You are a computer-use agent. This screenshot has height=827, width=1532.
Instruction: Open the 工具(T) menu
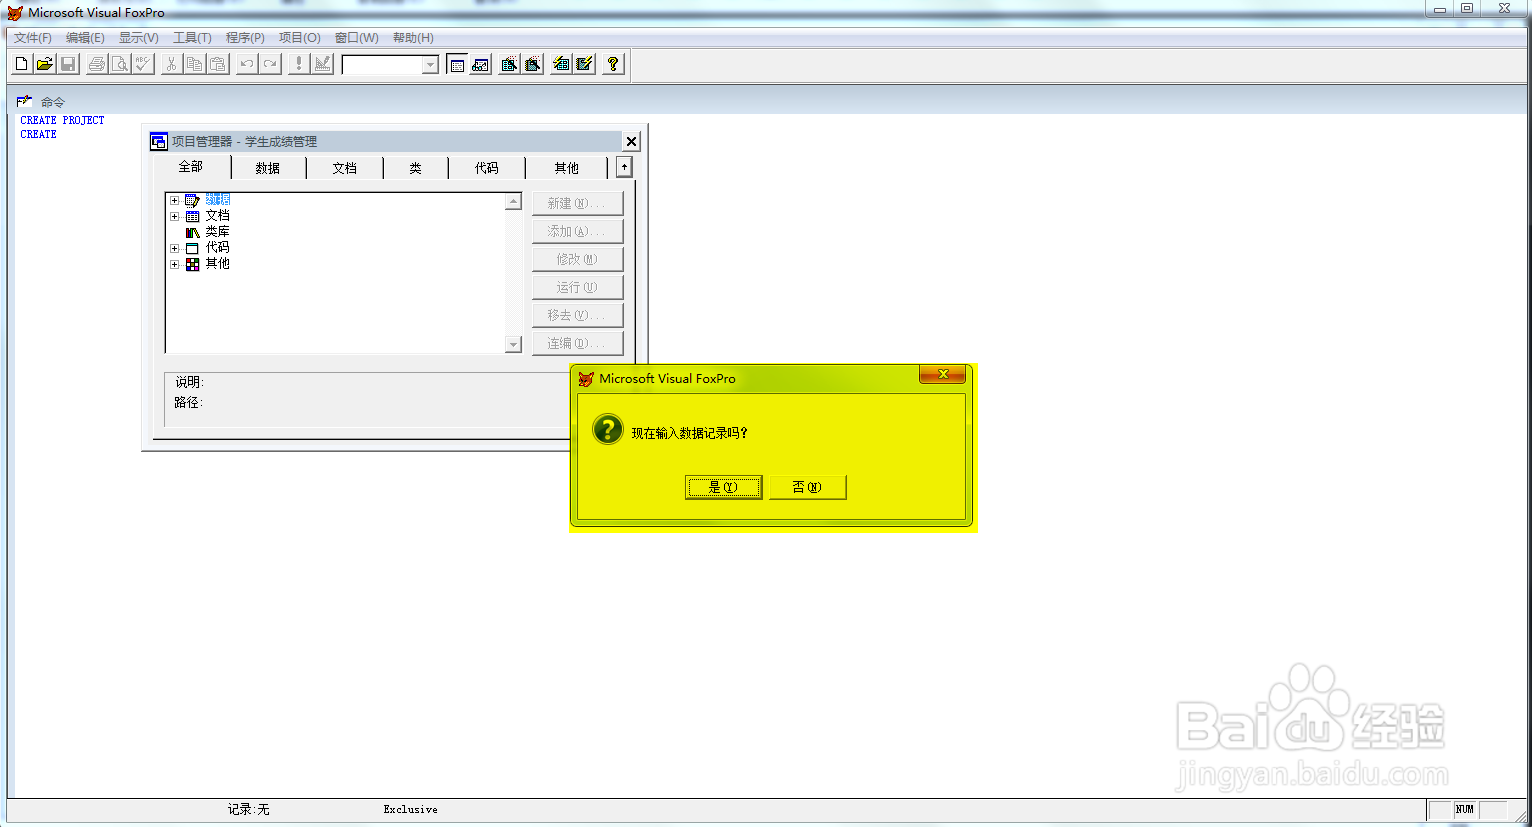192,38
